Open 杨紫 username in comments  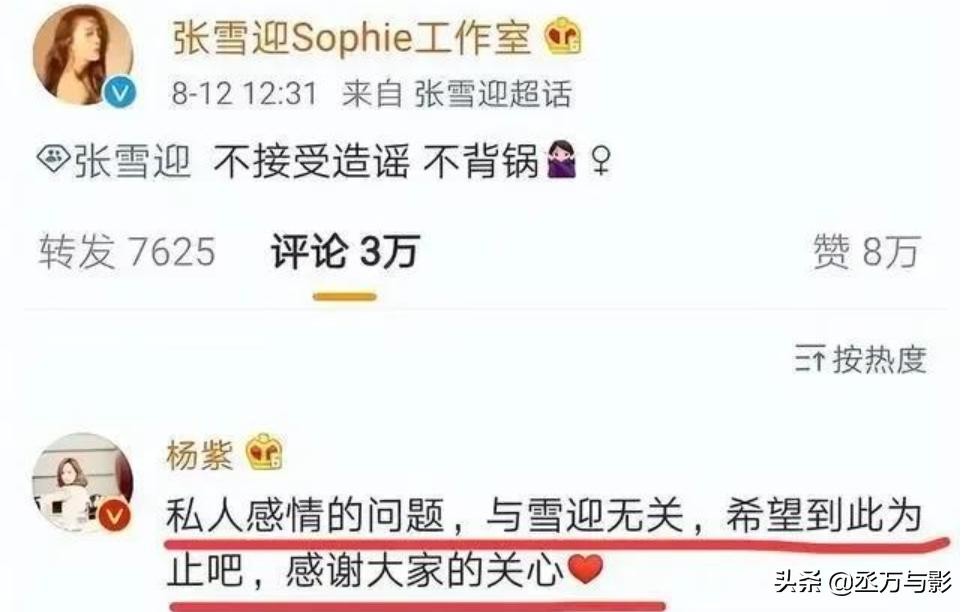pyautogui.click(x=199, y=455)
